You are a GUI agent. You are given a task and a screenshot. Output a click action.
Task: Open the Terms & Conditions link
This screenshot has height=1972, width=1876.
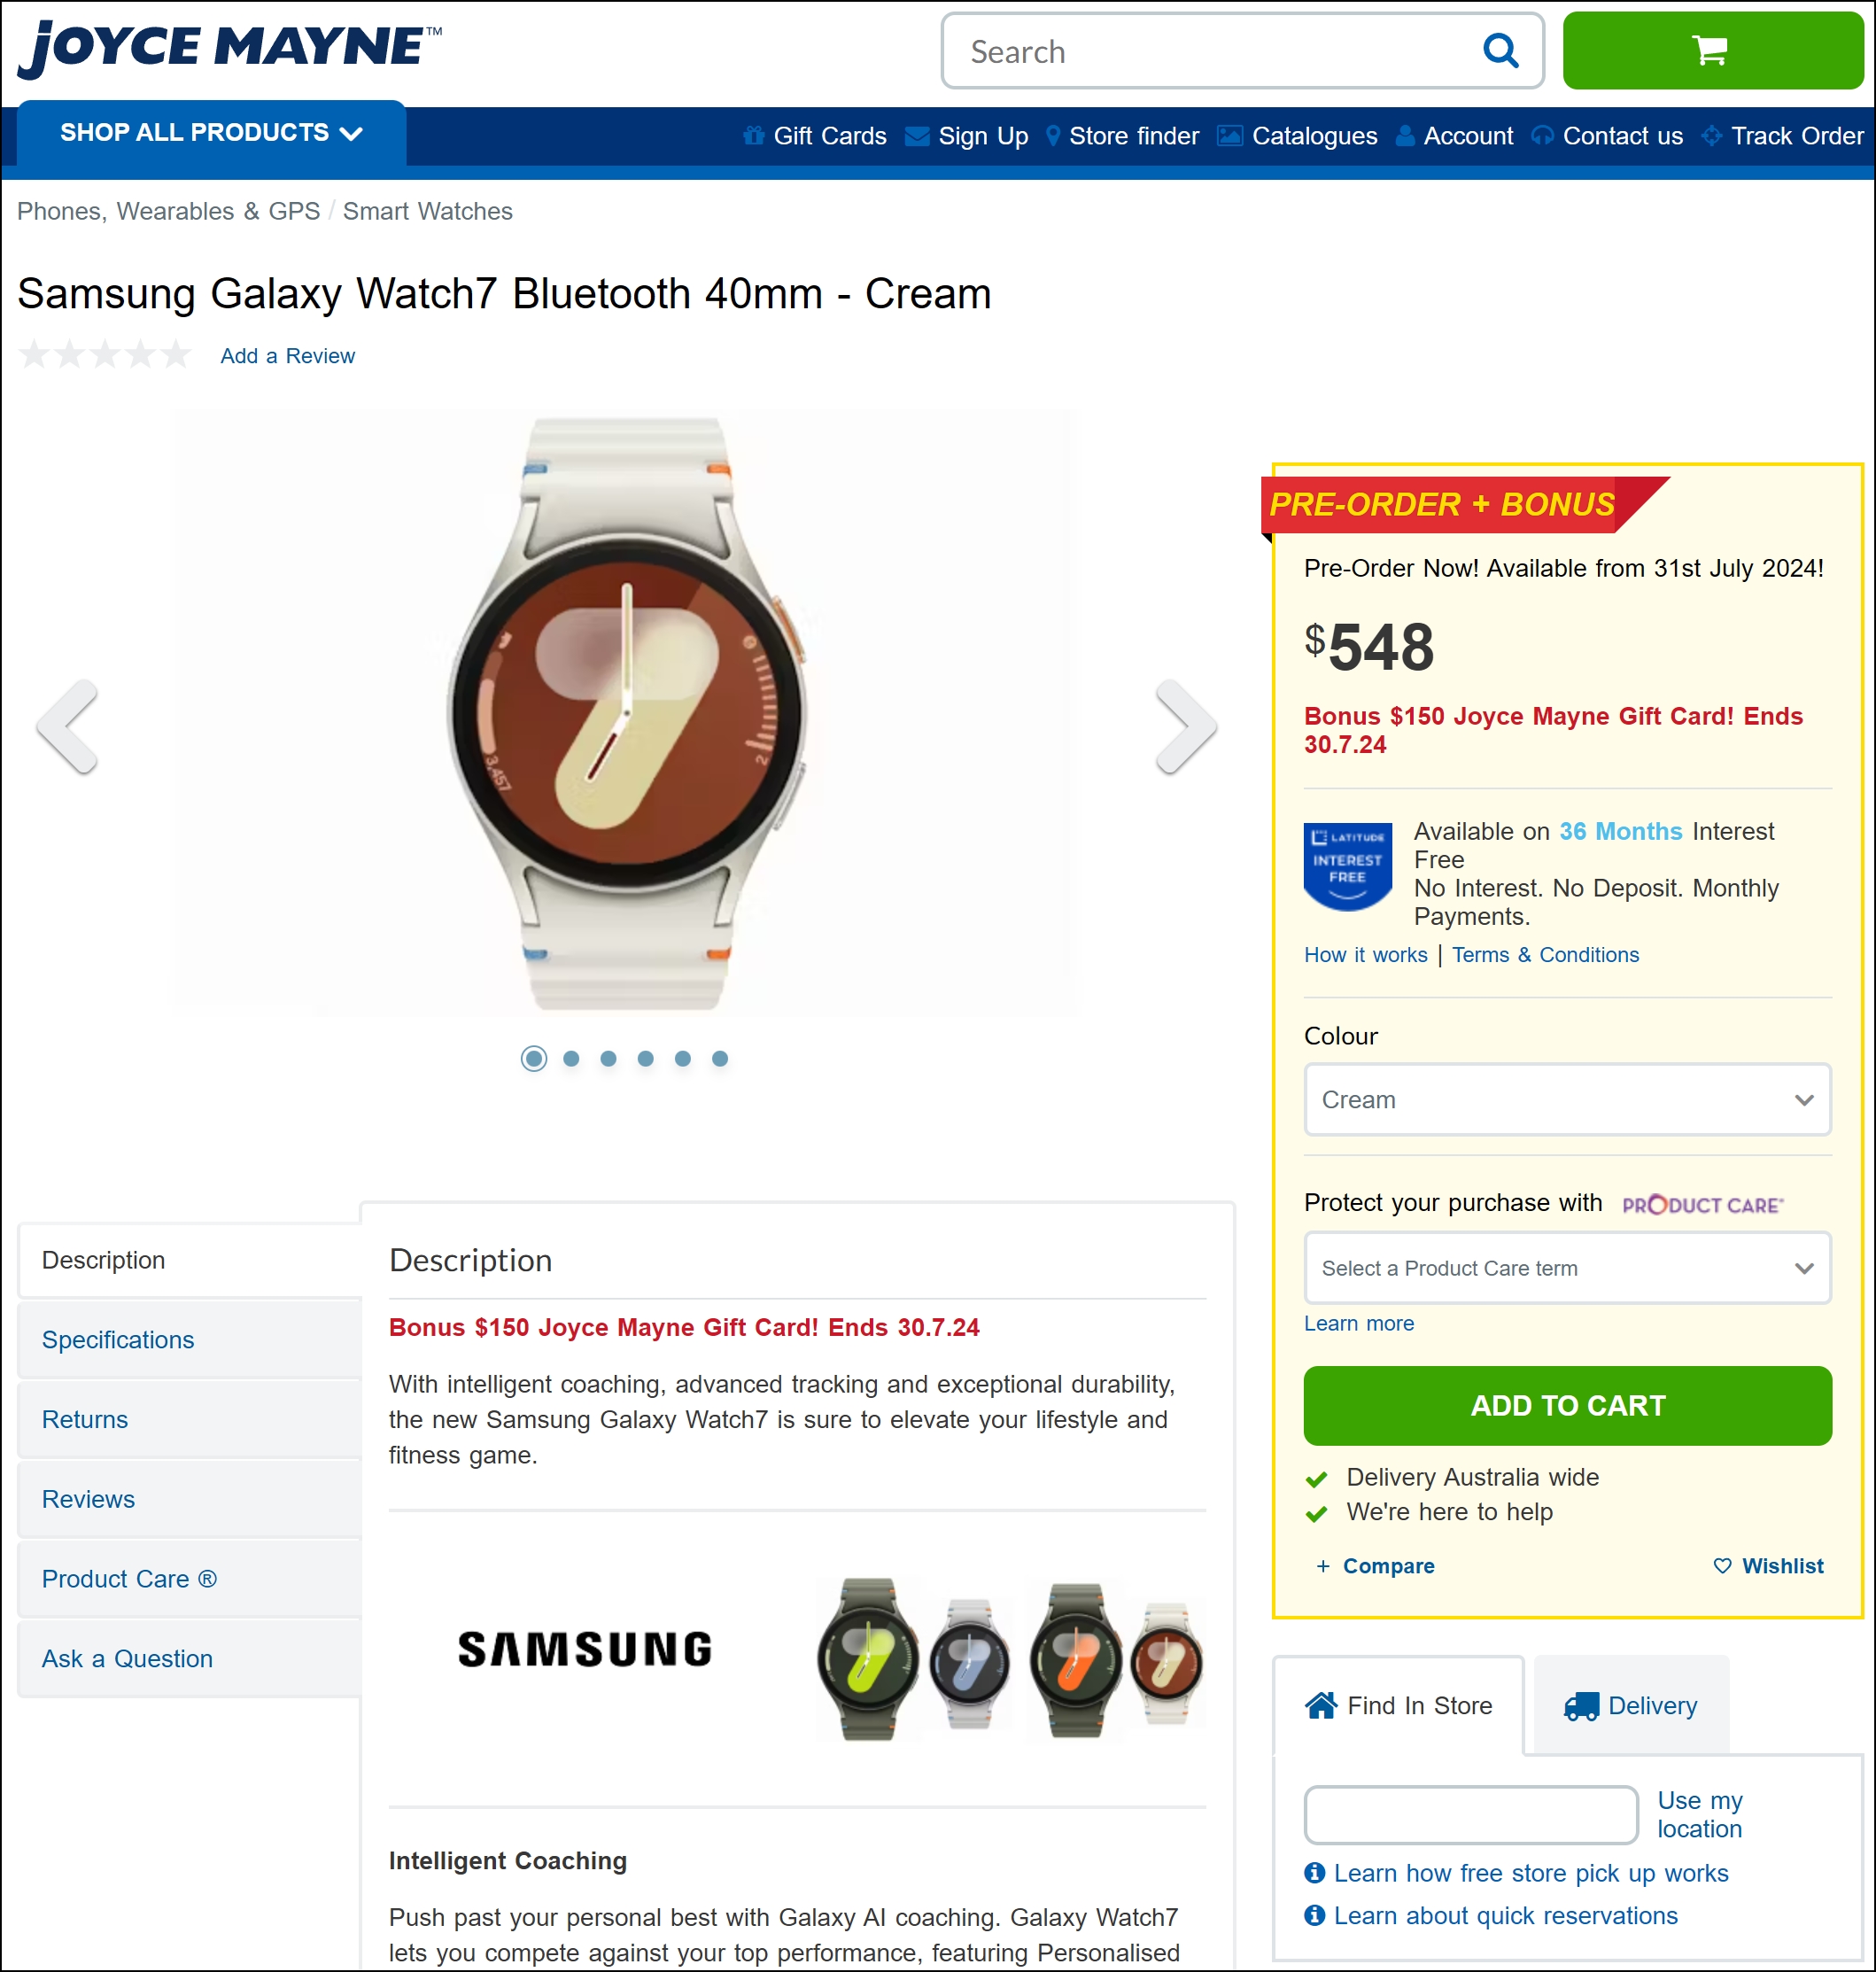1545,955
